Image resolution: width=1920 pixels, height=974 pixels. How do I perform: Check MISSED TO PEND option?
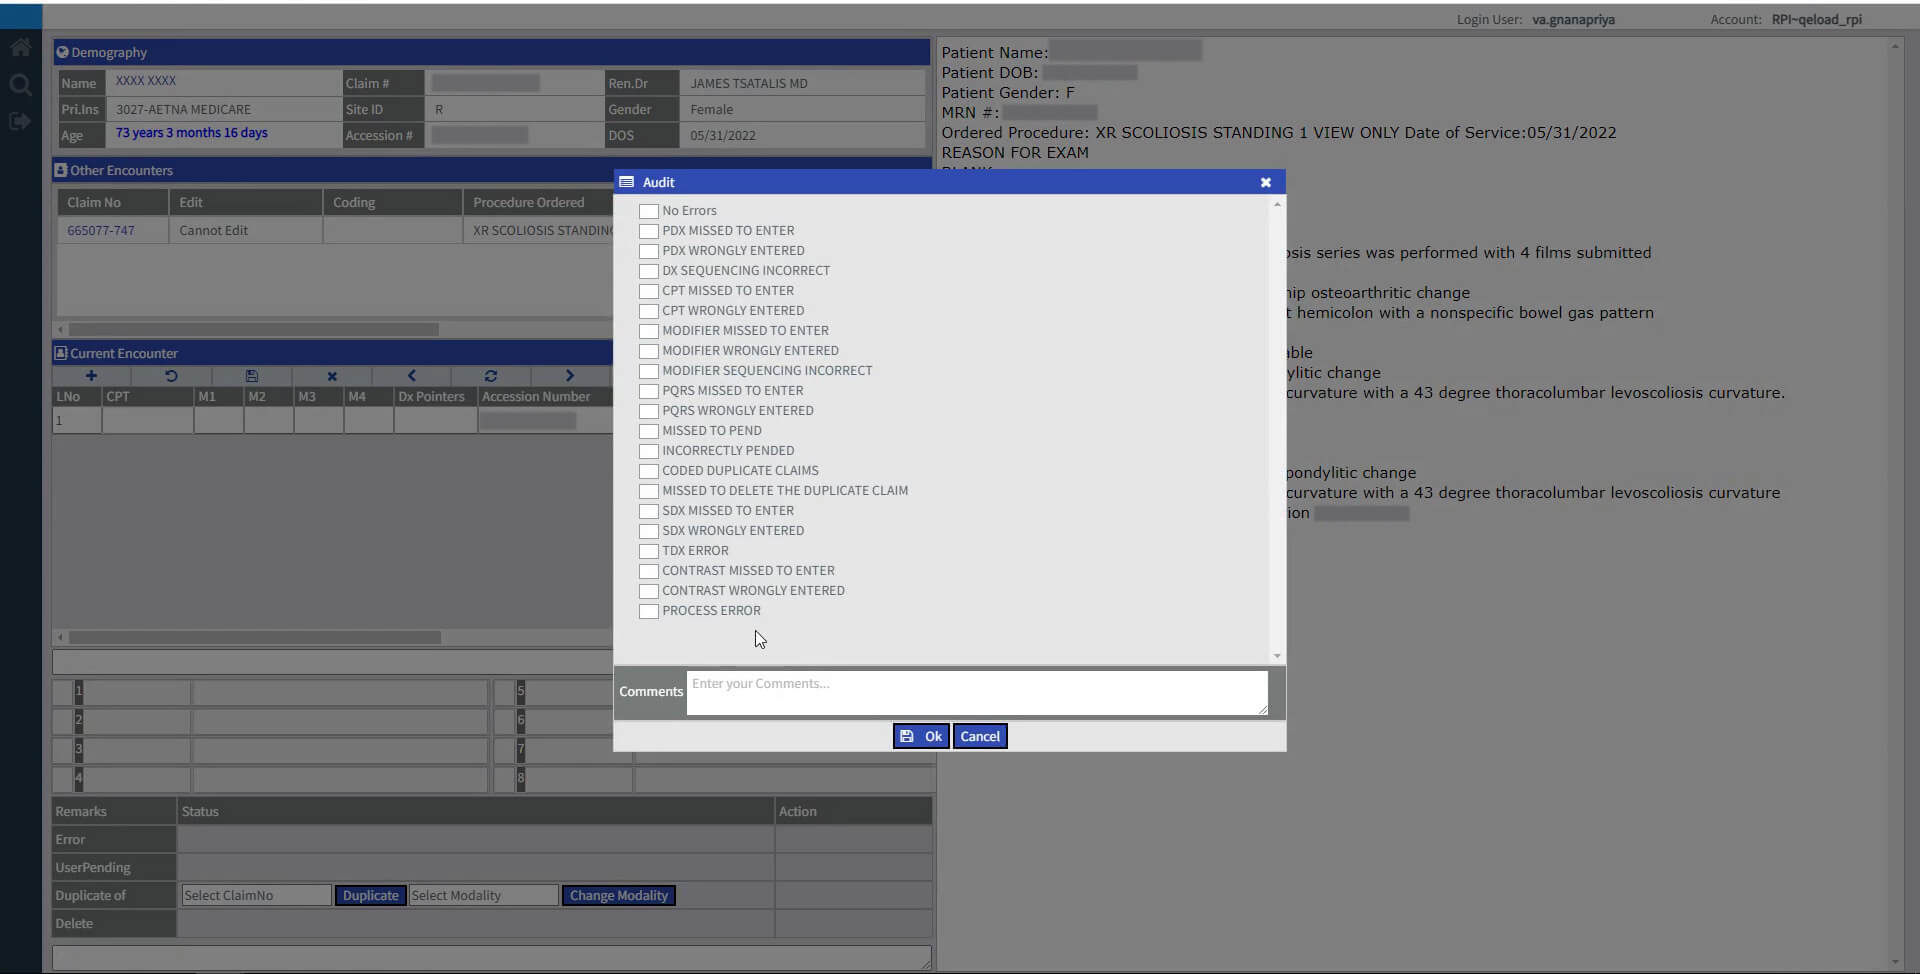(649, 431)
